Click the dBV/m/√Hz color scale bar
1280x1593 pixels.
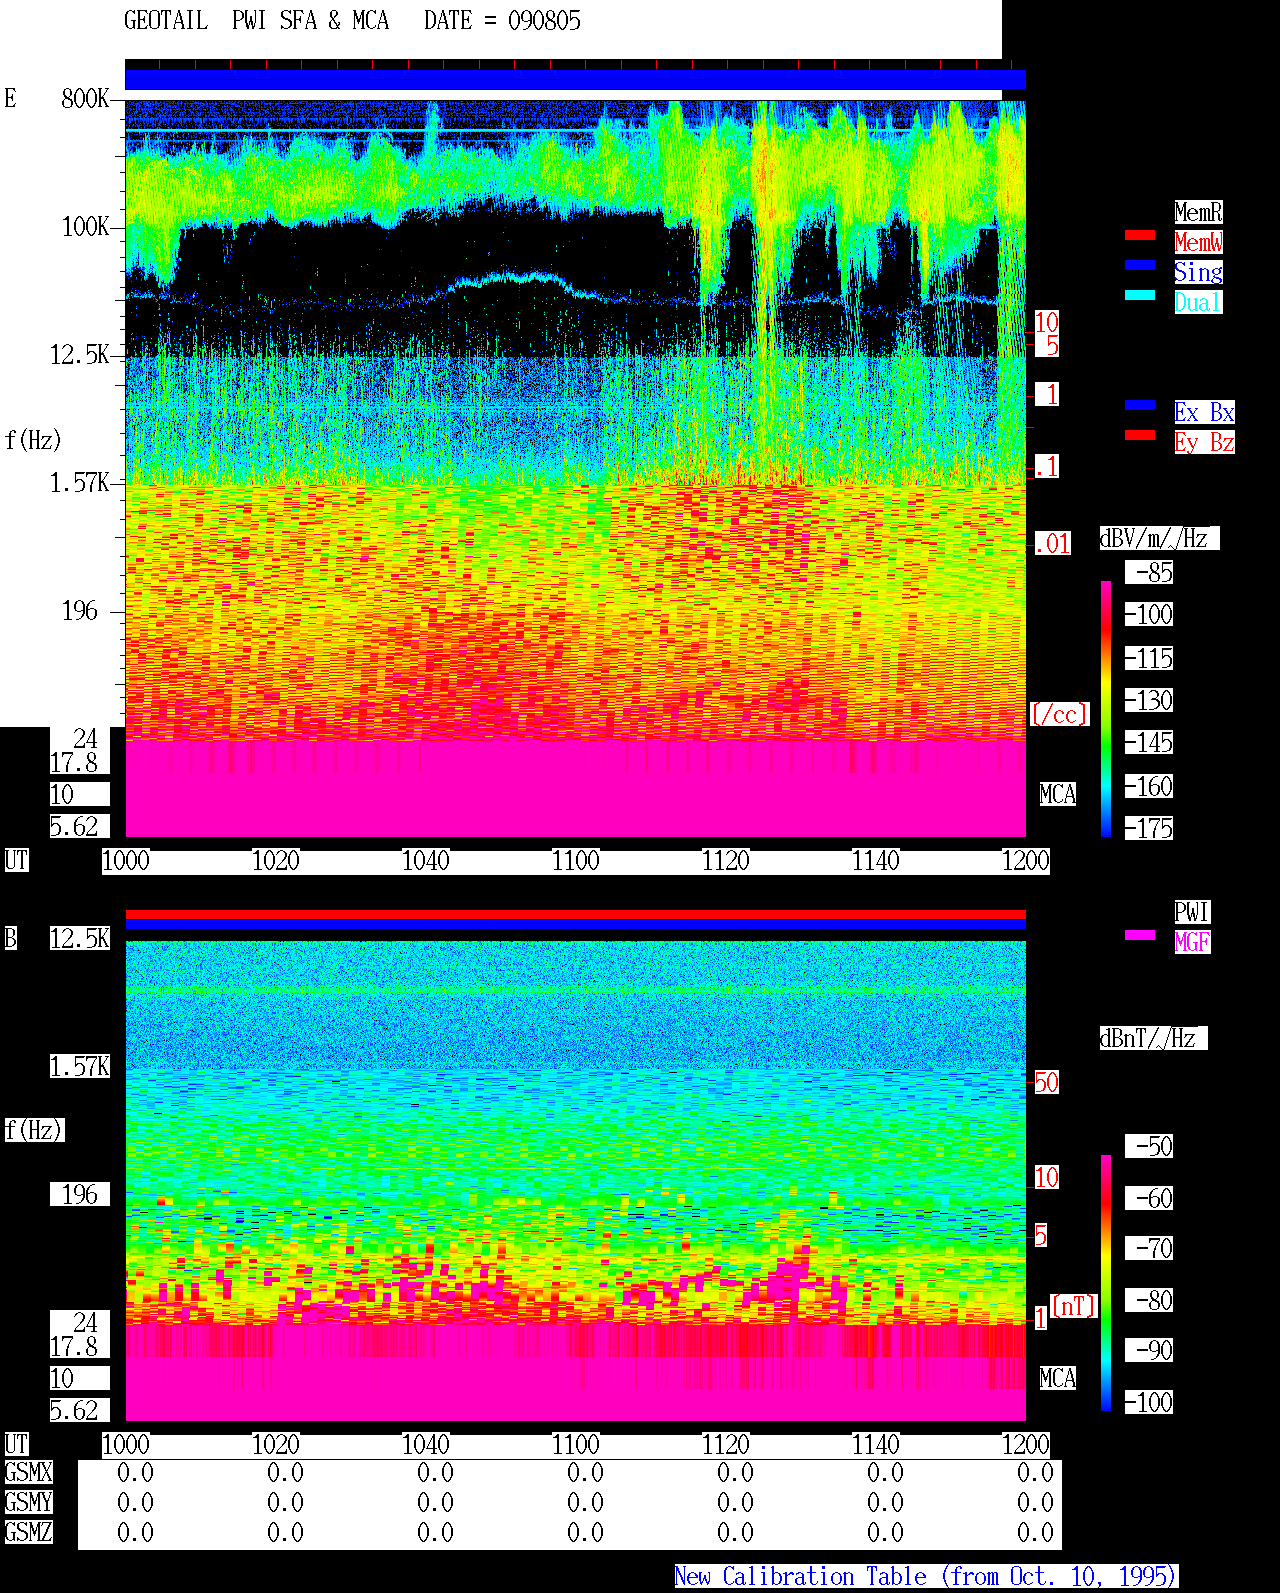pos(1106,709)
